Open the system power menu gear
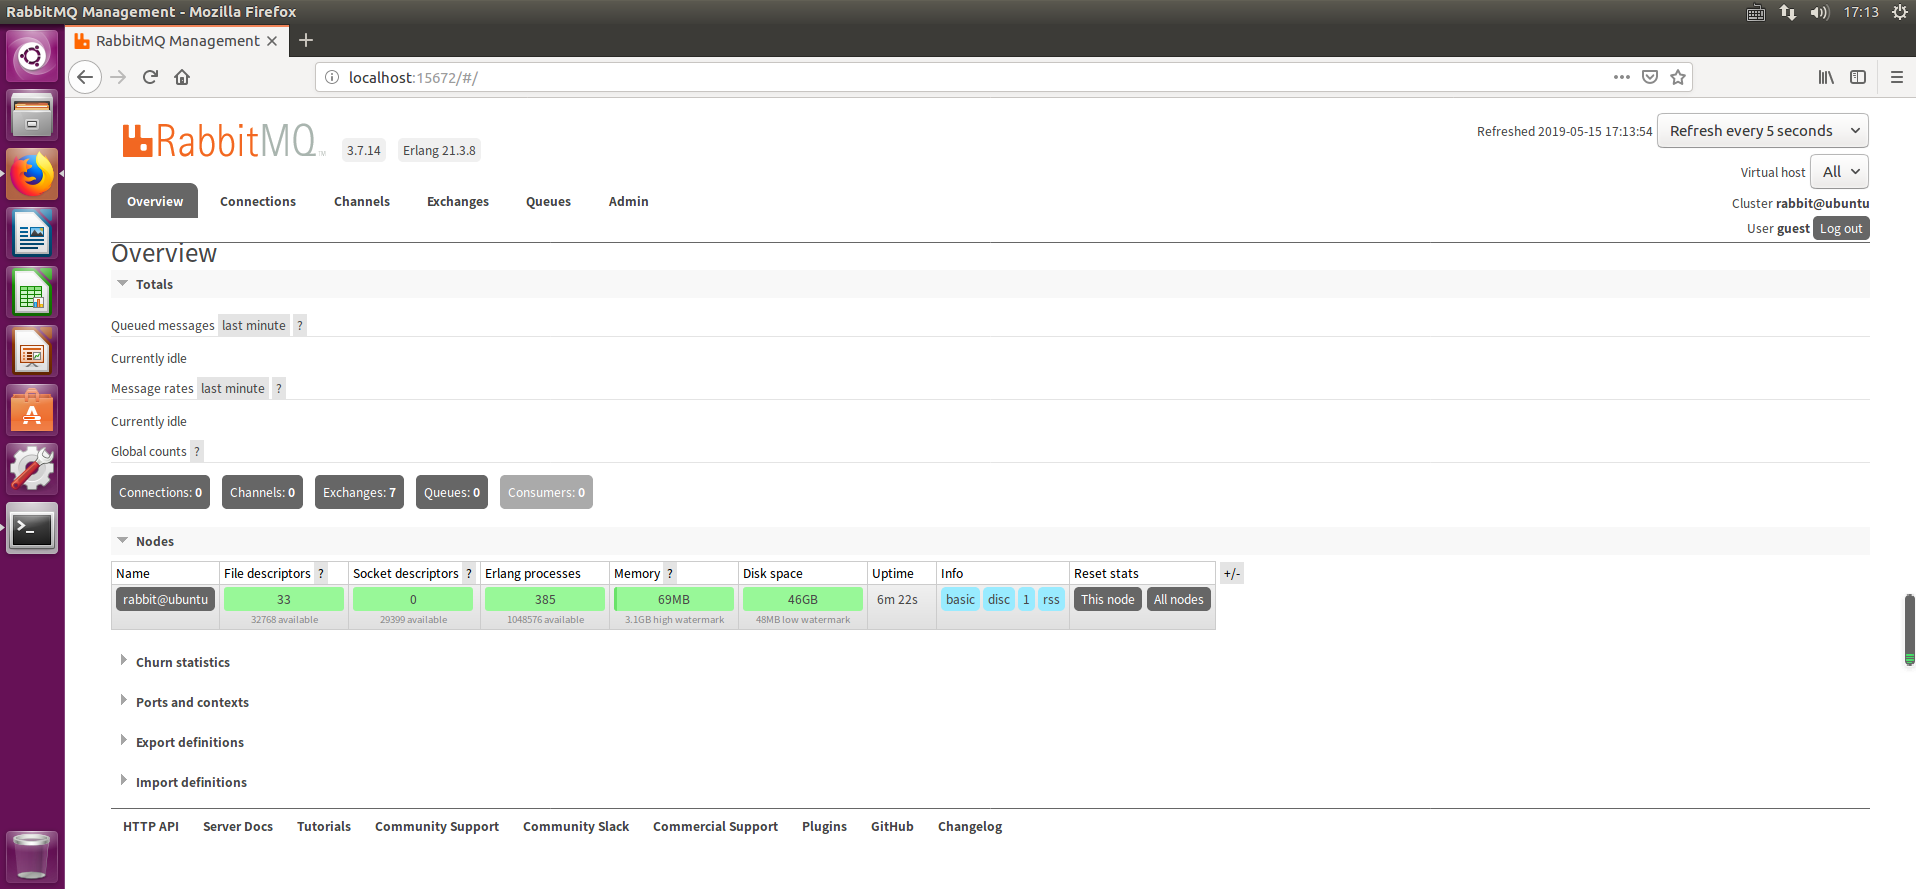The image size is (1916, 889). tap(1899, 12)
